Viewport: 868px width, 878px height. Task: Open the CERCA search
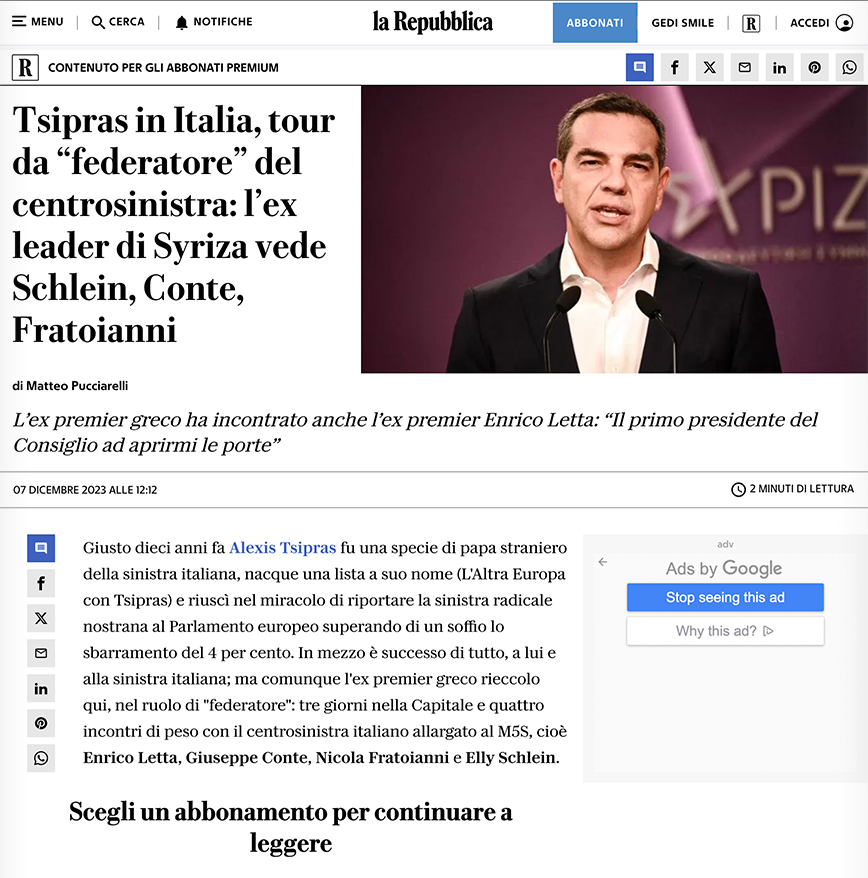tap(118, 22)
